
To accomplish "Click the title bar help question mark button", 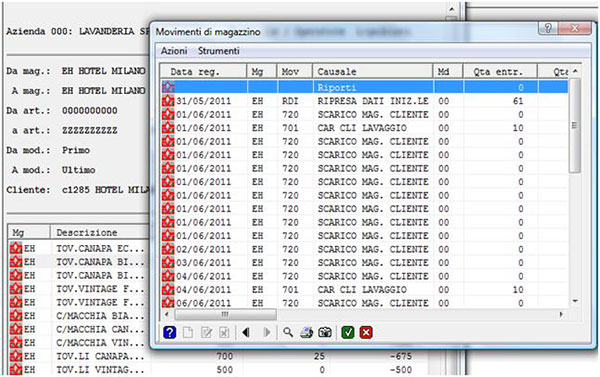I will (548, 28).
